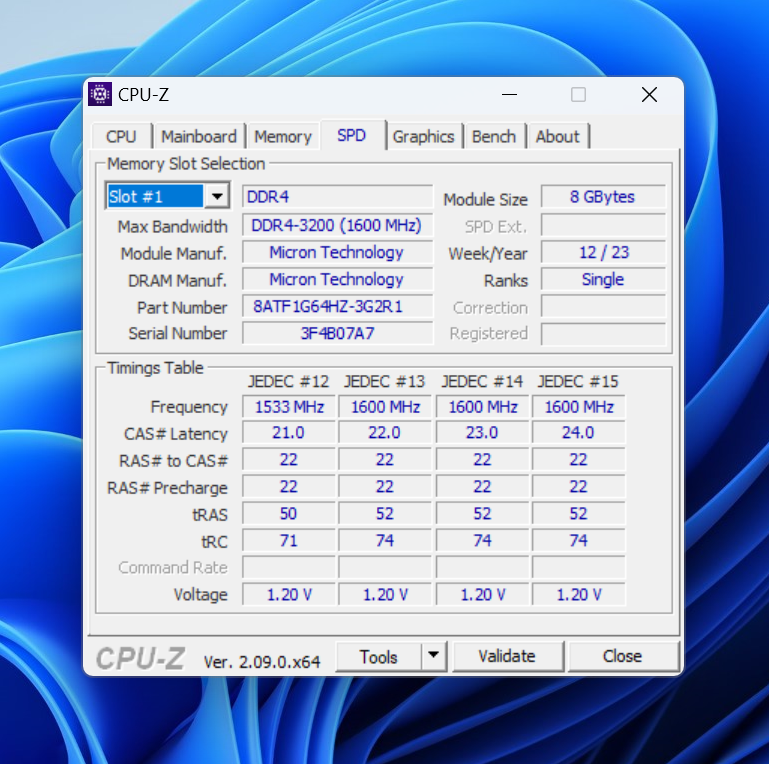Click the JEDEC #14 column header
Screen dimensions: 769x764
click(482, 382)
